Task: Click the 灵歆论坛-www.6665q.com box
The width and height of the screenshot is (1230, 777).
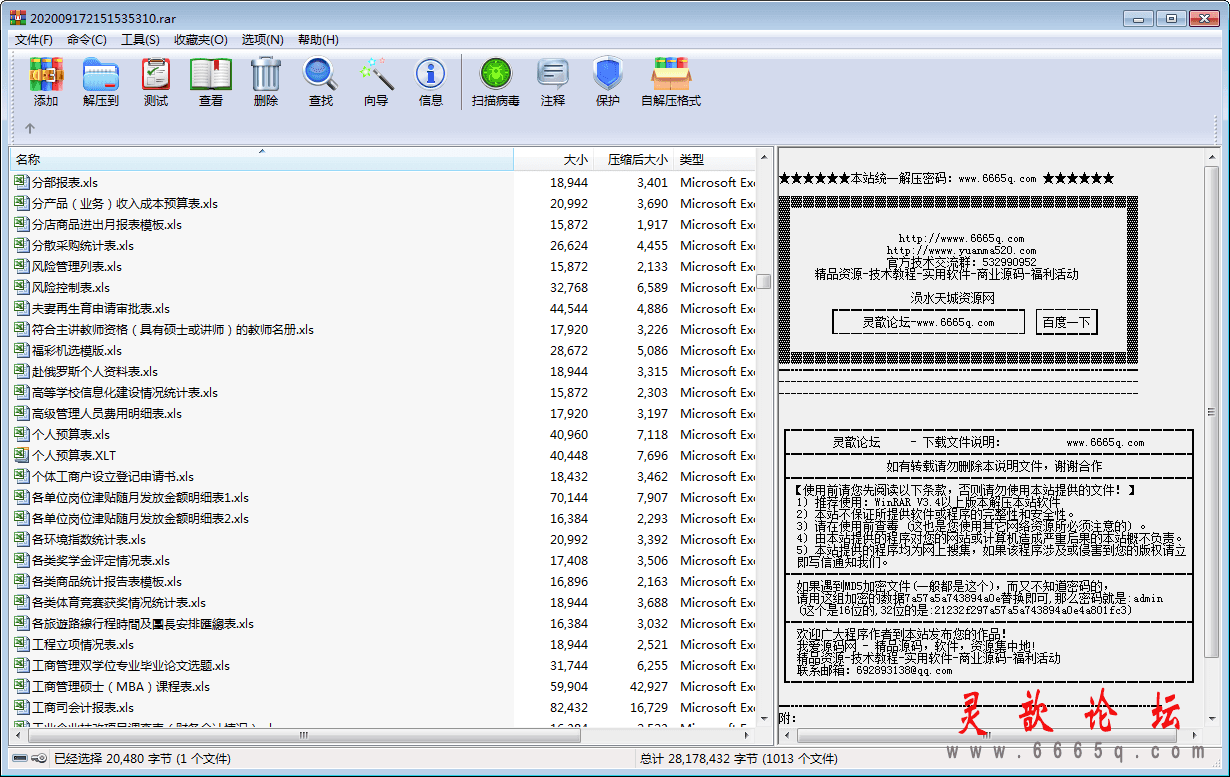Action: point(928,322)
